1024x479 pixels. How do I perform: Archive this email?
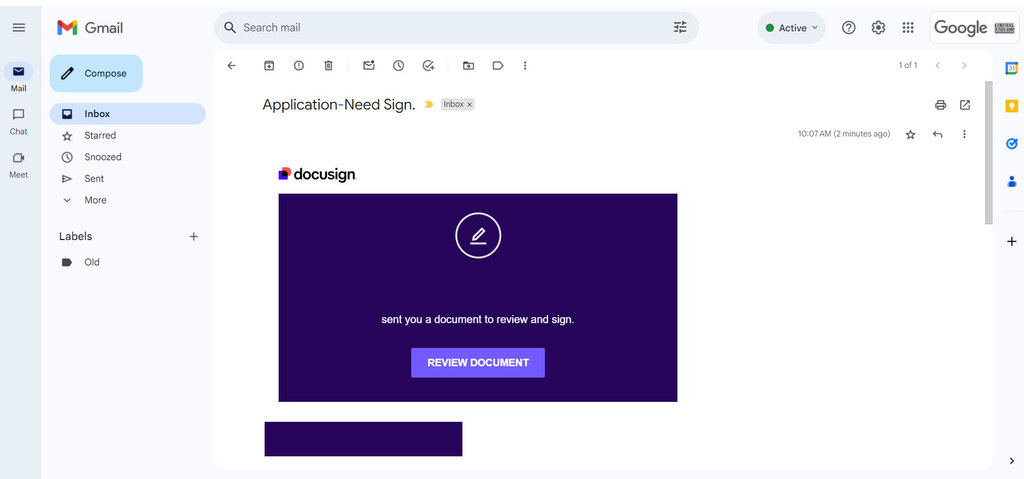click(x=269, y=65)
